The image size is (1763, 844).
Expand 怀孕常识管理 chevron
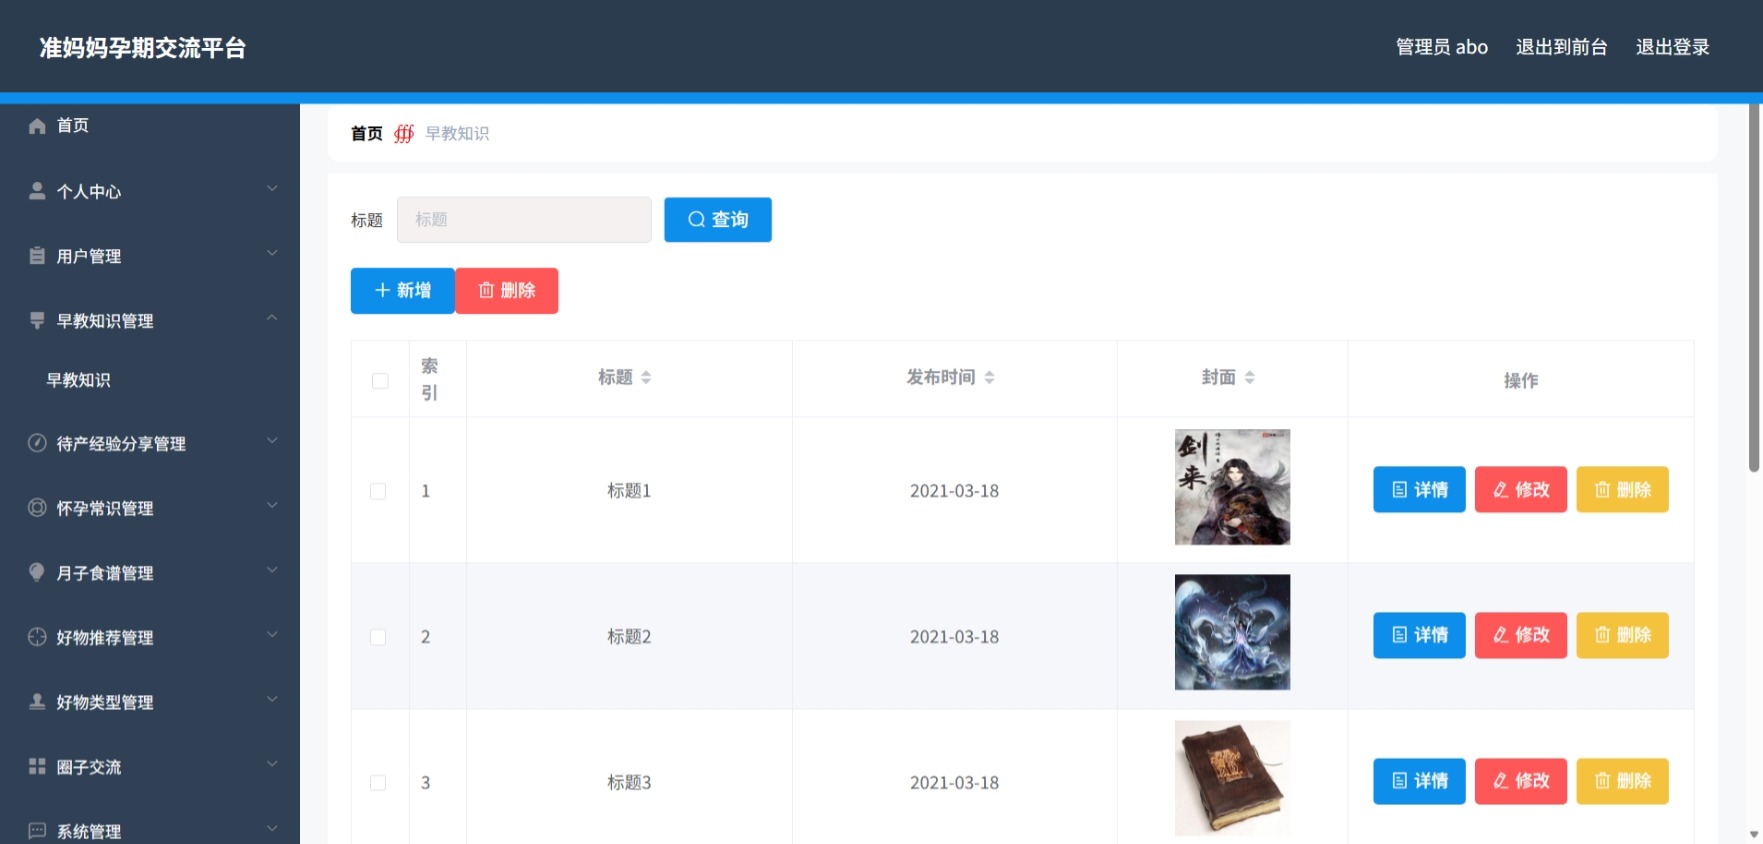tap(272, 505)
